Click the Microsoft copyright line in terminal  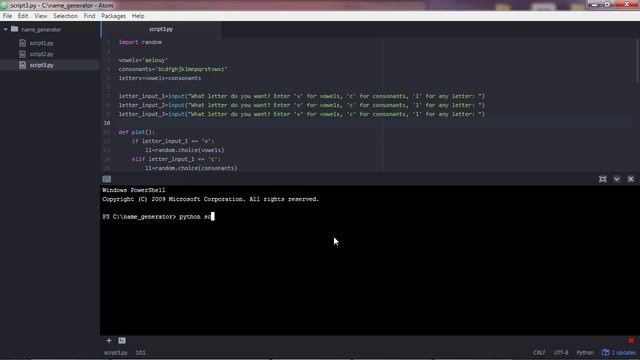[x=211, y=199]
